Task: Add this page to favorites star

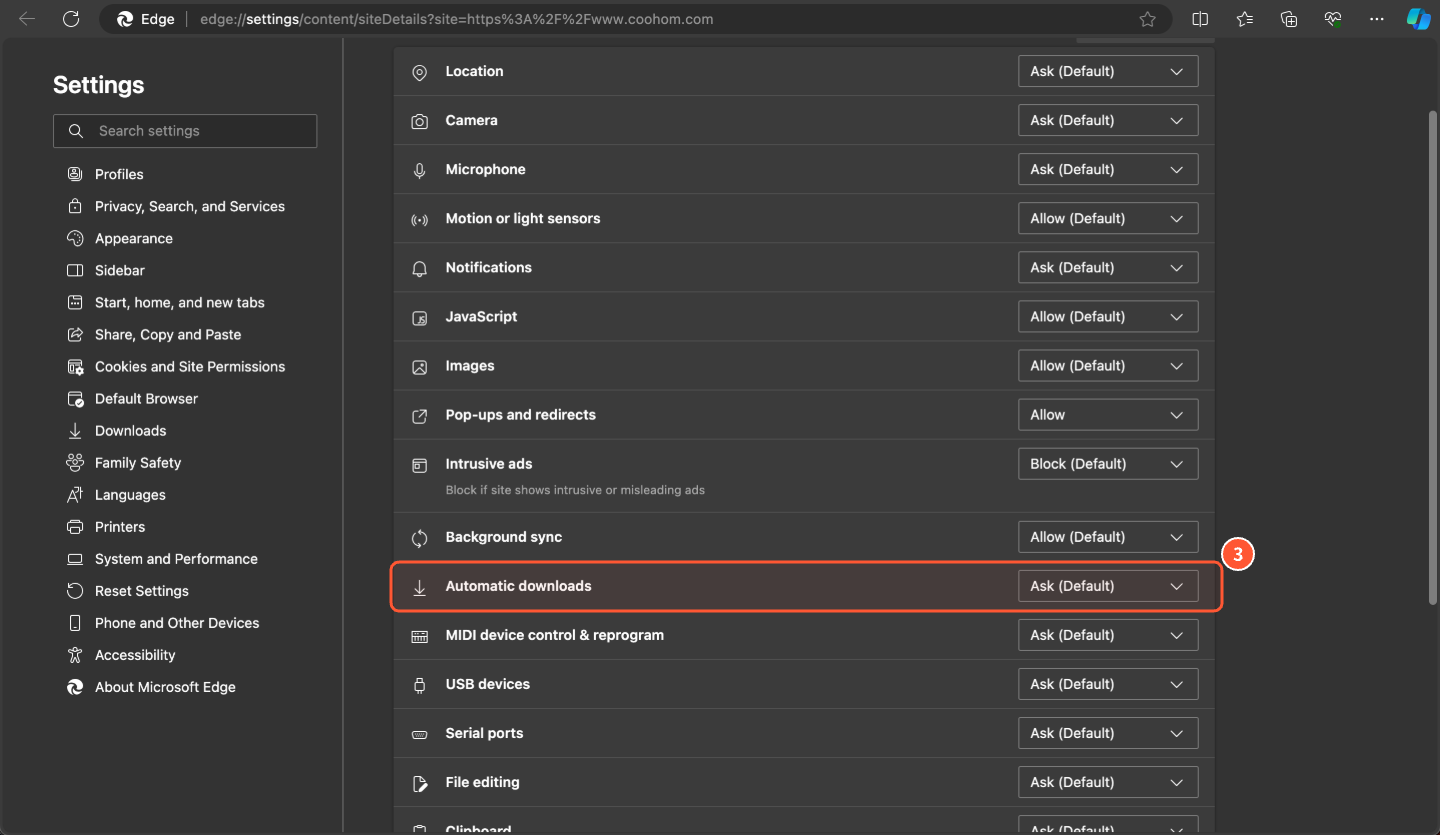Action: 1147,19
